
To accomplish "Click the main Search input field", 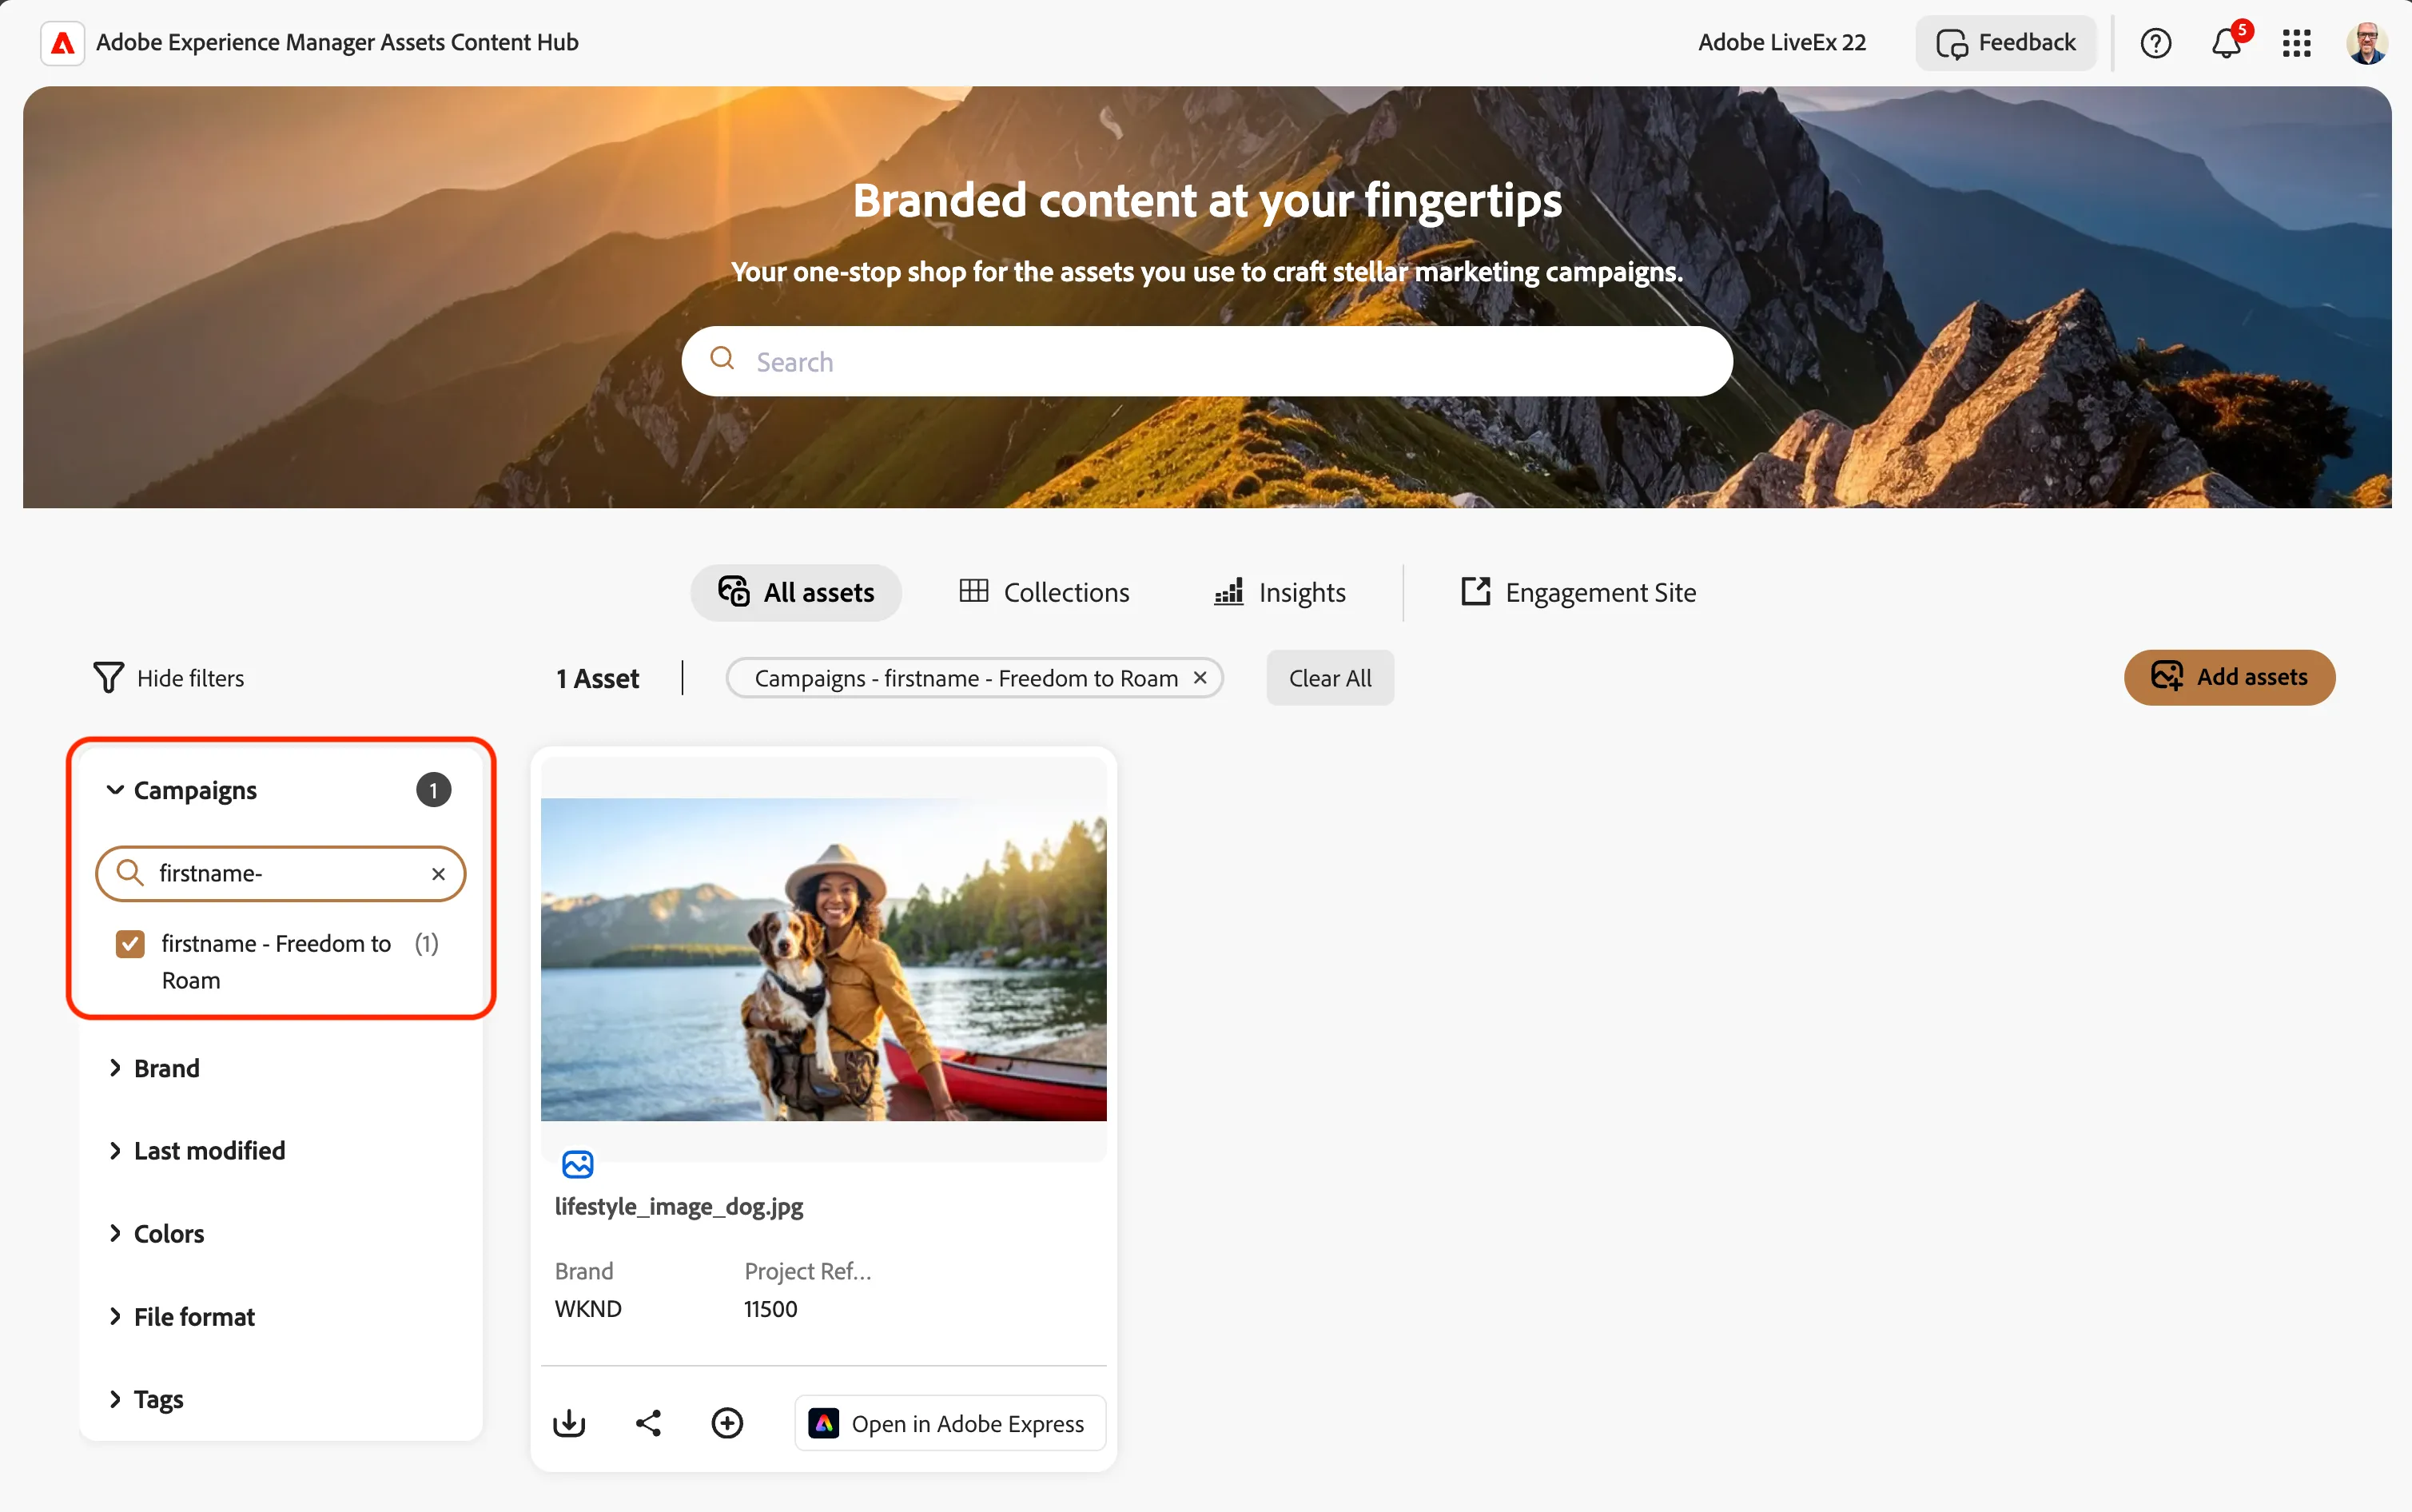I will (1207, 361).
